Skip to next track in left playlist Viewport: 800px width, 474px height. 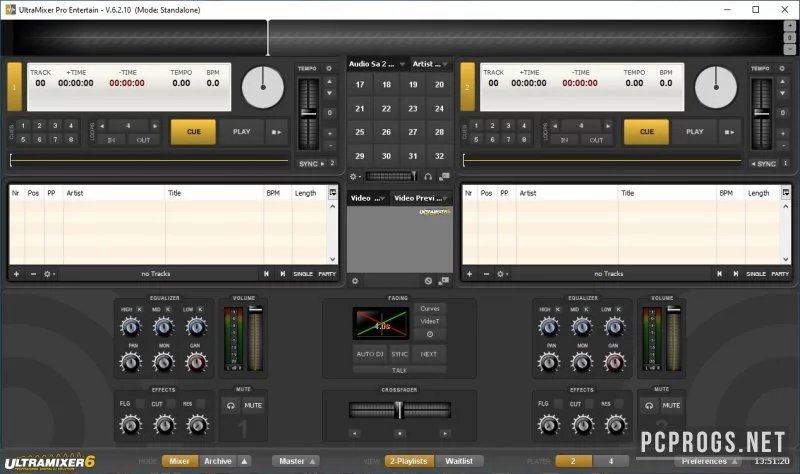pyautogui.click(x=283, y=274)
